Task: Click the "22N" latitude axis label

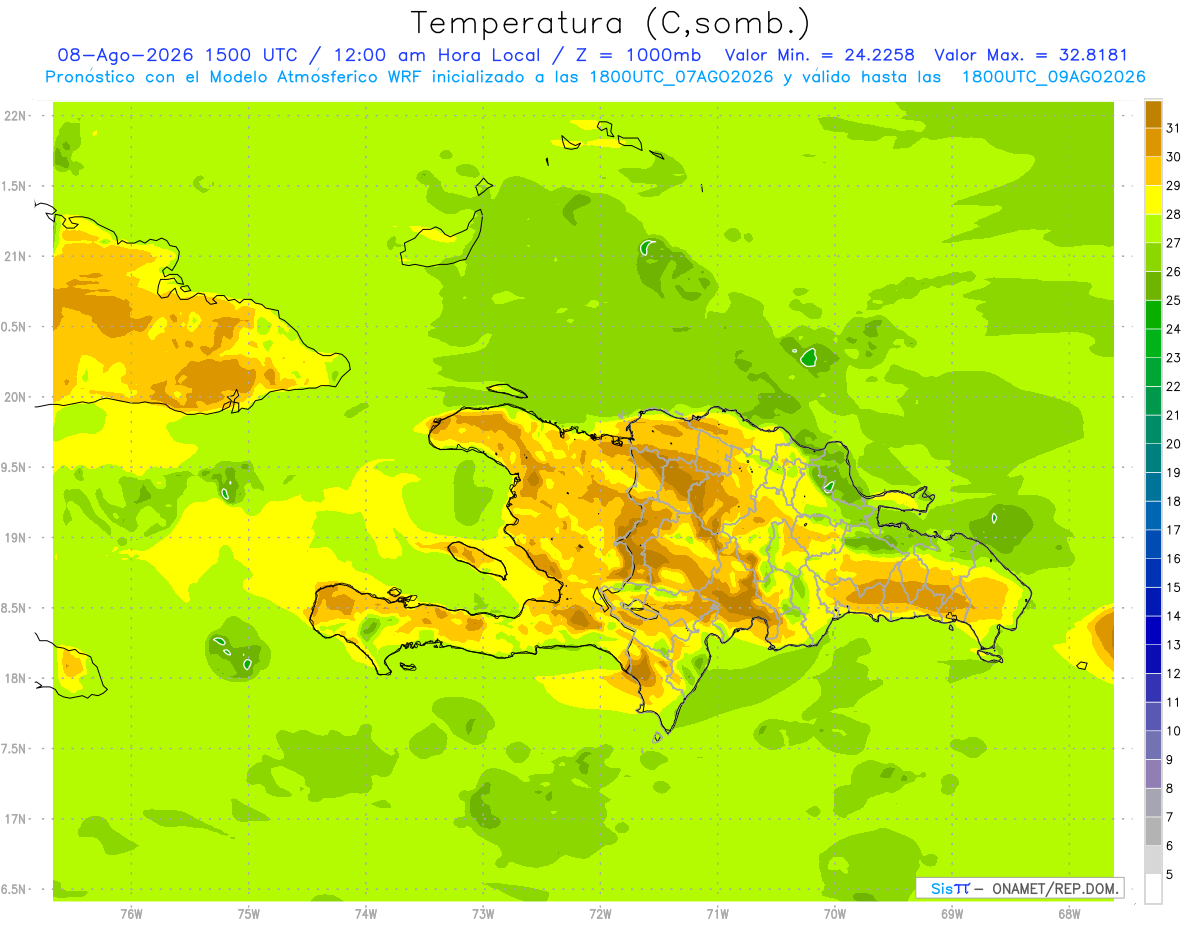Action: [x=16, y=116]
